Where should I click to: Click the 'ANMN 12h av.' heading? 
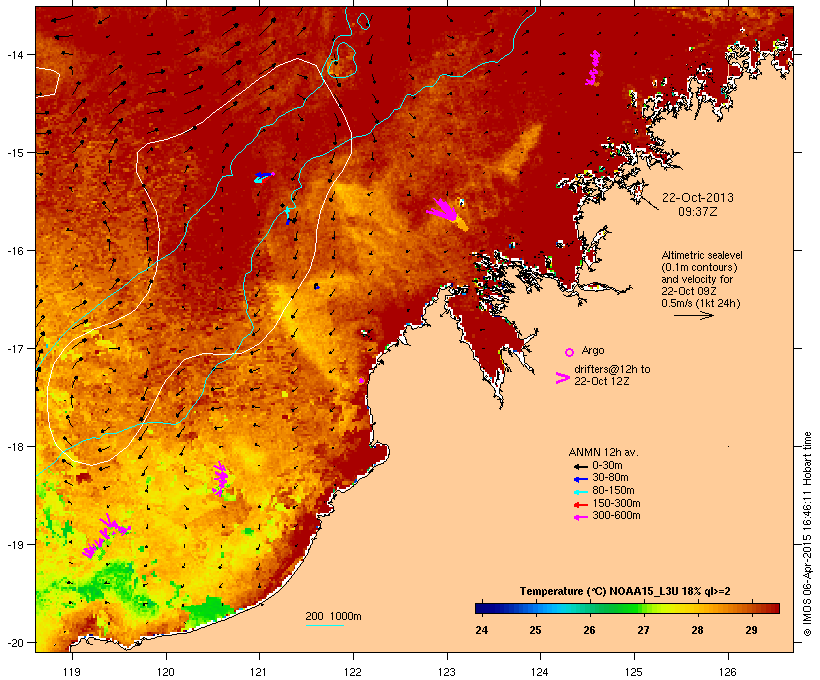pos(603,452)
